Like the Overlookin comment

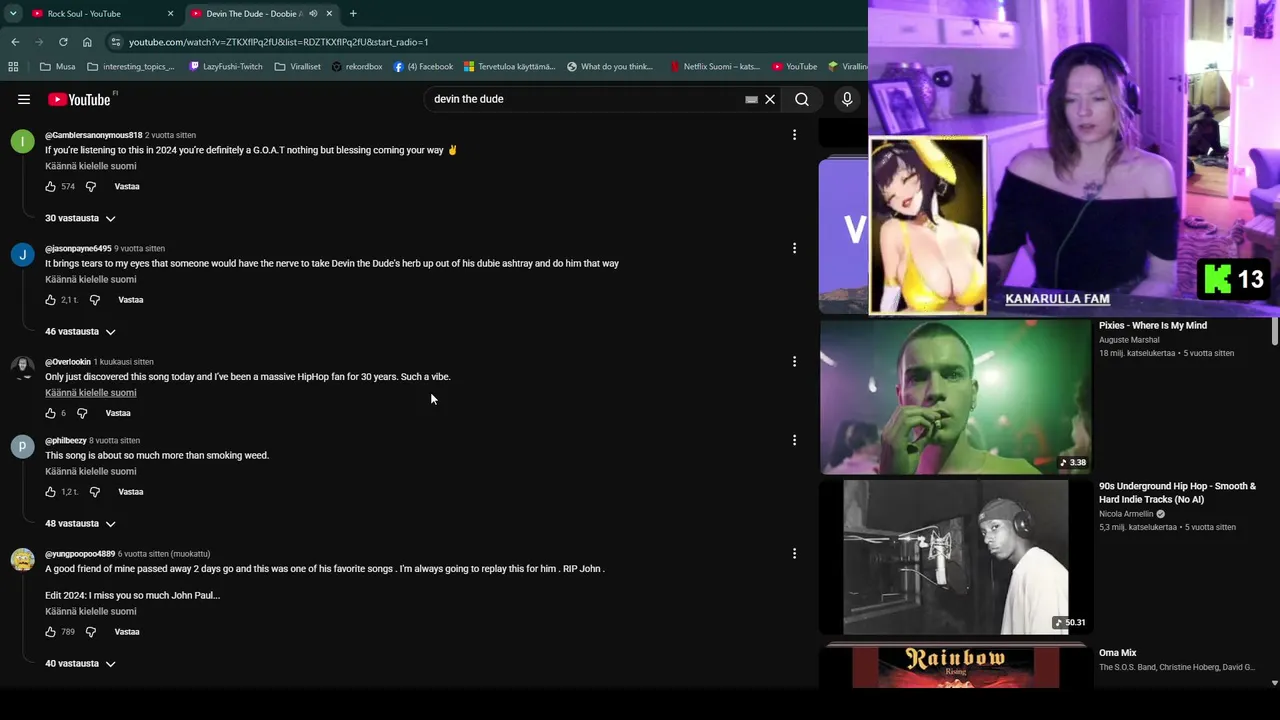(51, 413)
